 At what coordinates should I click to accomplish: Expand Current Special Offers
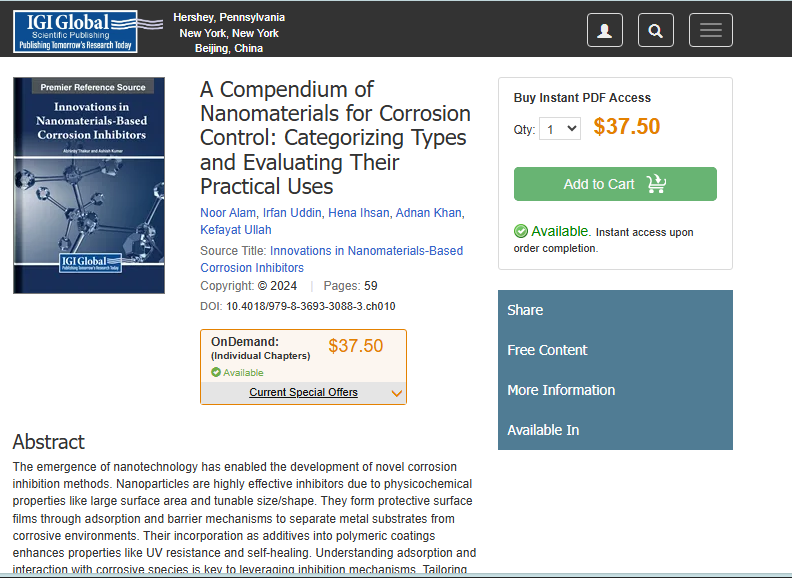point(303,392)
